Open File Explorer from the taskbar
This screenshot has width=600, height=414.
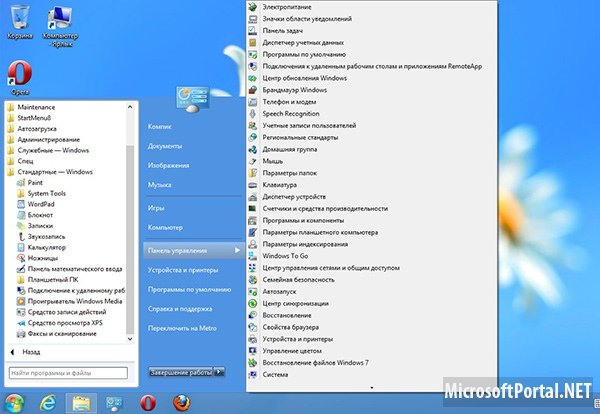81,403
